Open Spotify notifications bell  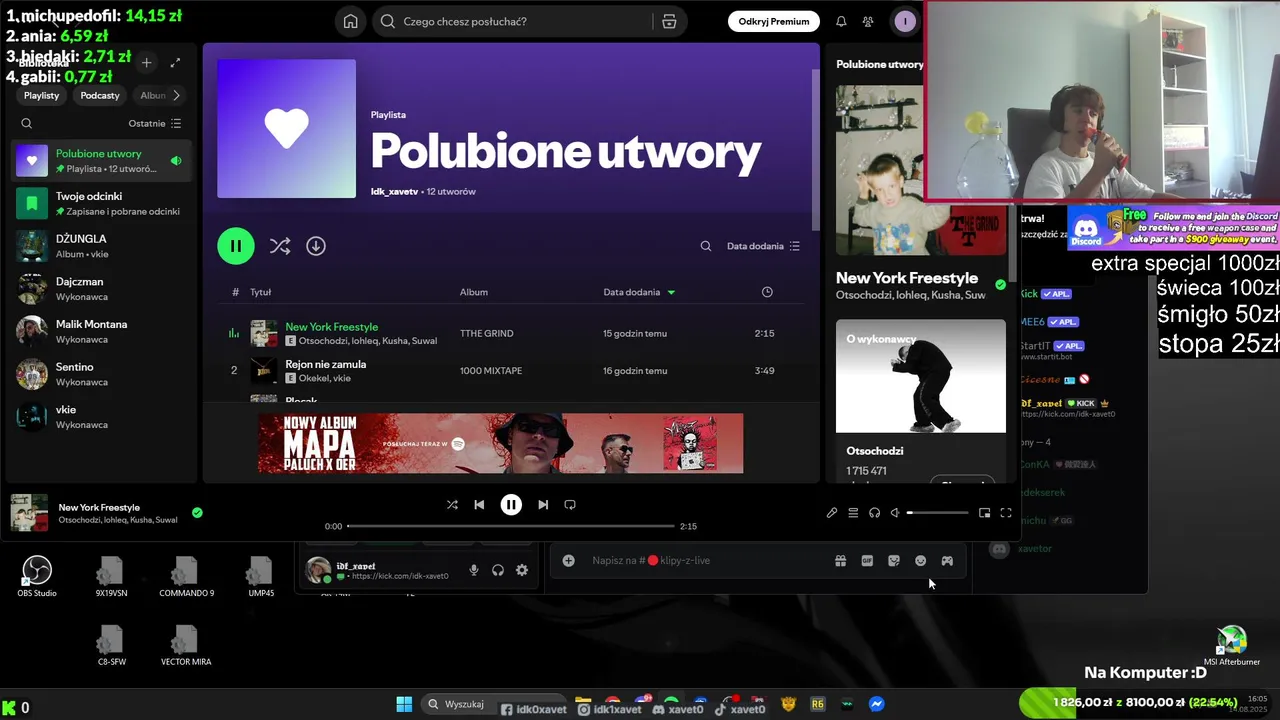coord(841,21)
